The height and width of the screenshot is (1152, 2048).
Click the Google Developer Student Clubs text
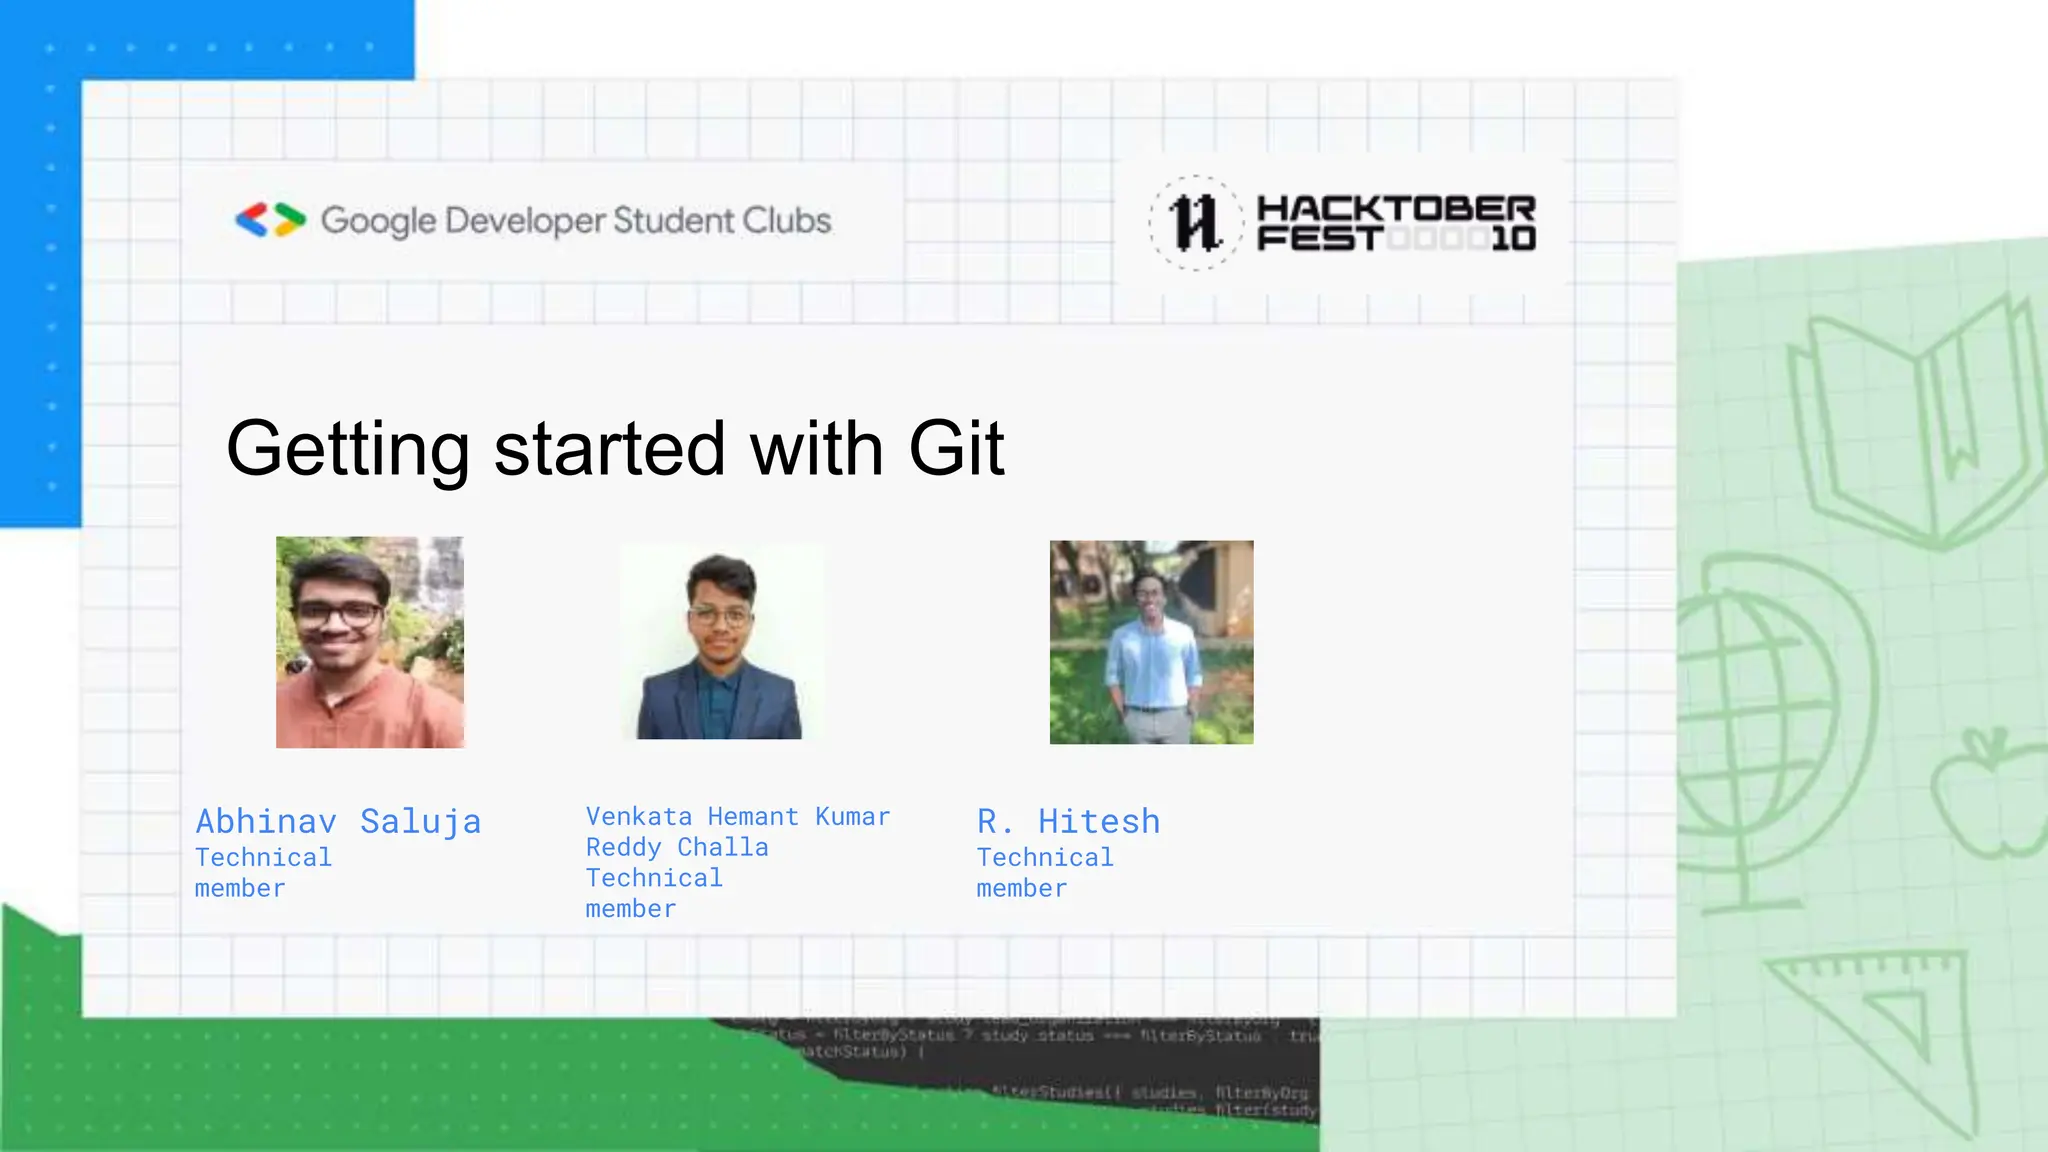pos(575,221)
